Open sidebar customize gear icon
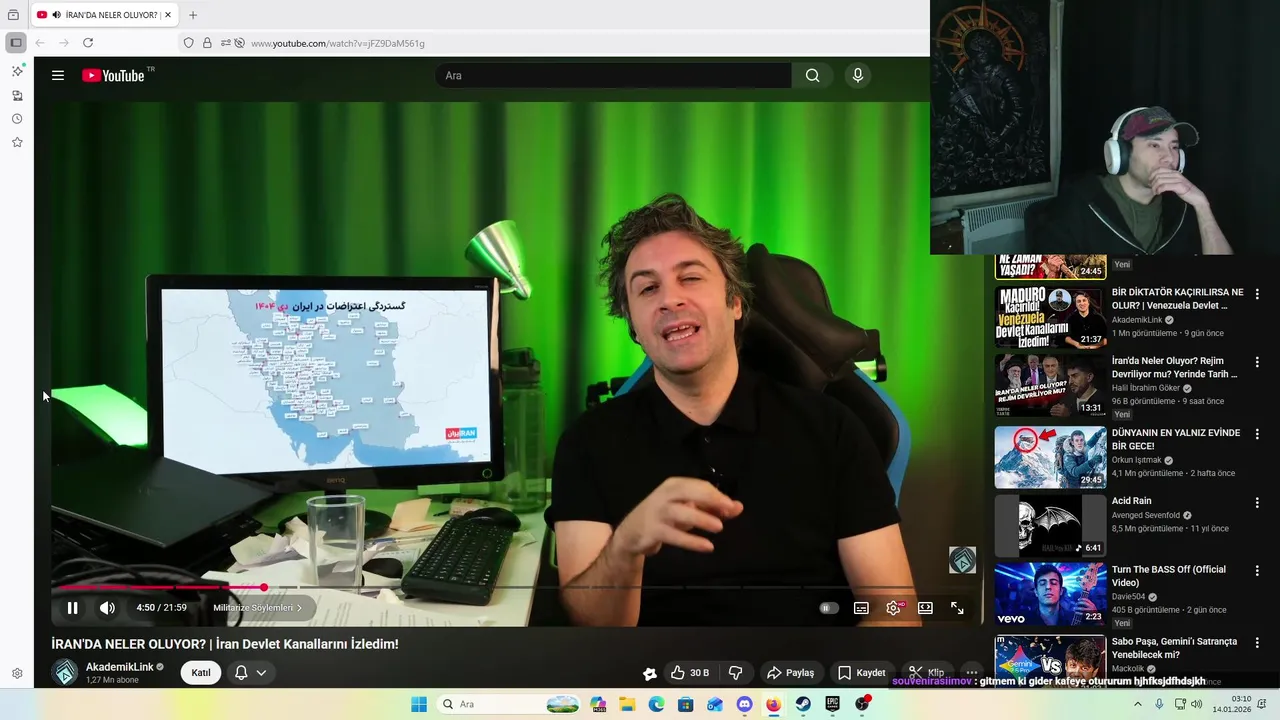 tap(17, 674)
